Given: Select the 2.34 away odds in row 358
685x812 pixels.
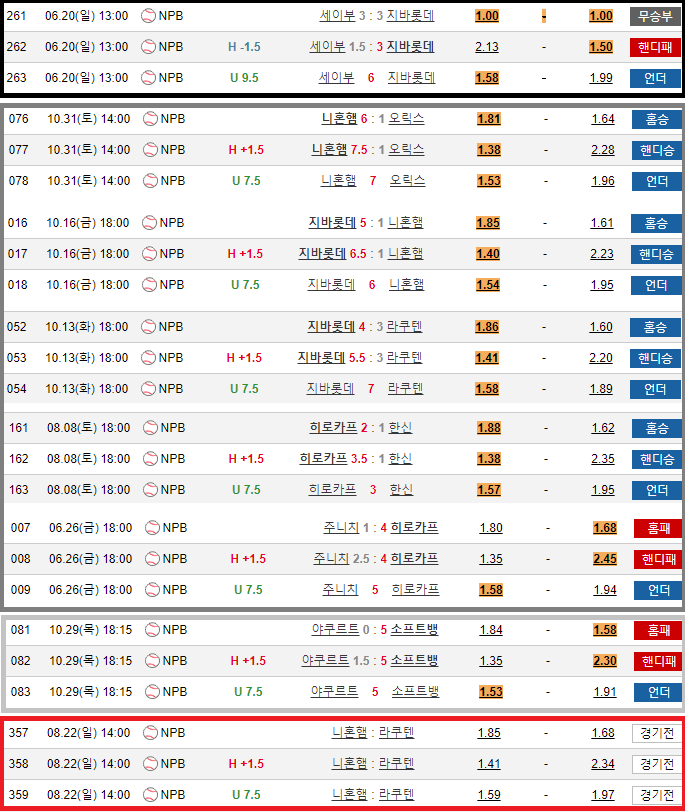Looking at the screenshot, I should [x=603, y=764].
